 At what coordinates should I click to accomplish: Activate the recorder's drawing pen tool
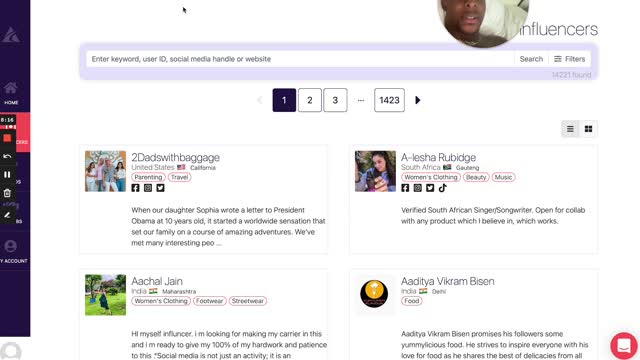click(7, 215)
